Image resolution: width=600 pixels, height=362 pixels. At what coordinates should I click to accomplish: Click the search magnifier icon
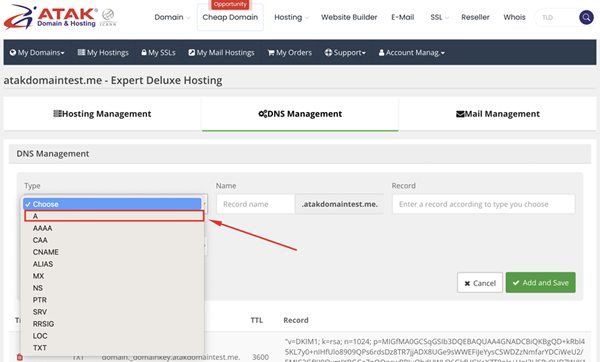(x=586, y=17)
